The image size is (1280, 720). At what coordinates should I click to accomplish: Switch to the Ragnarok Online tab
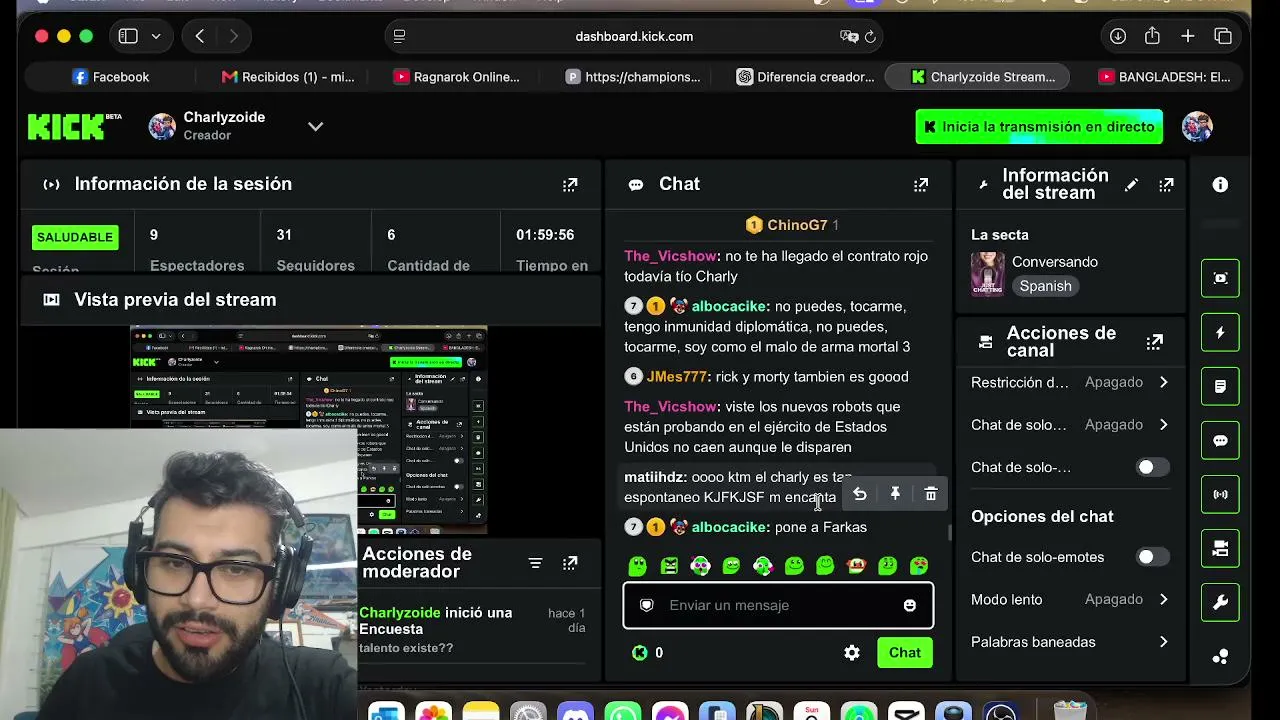457,77
